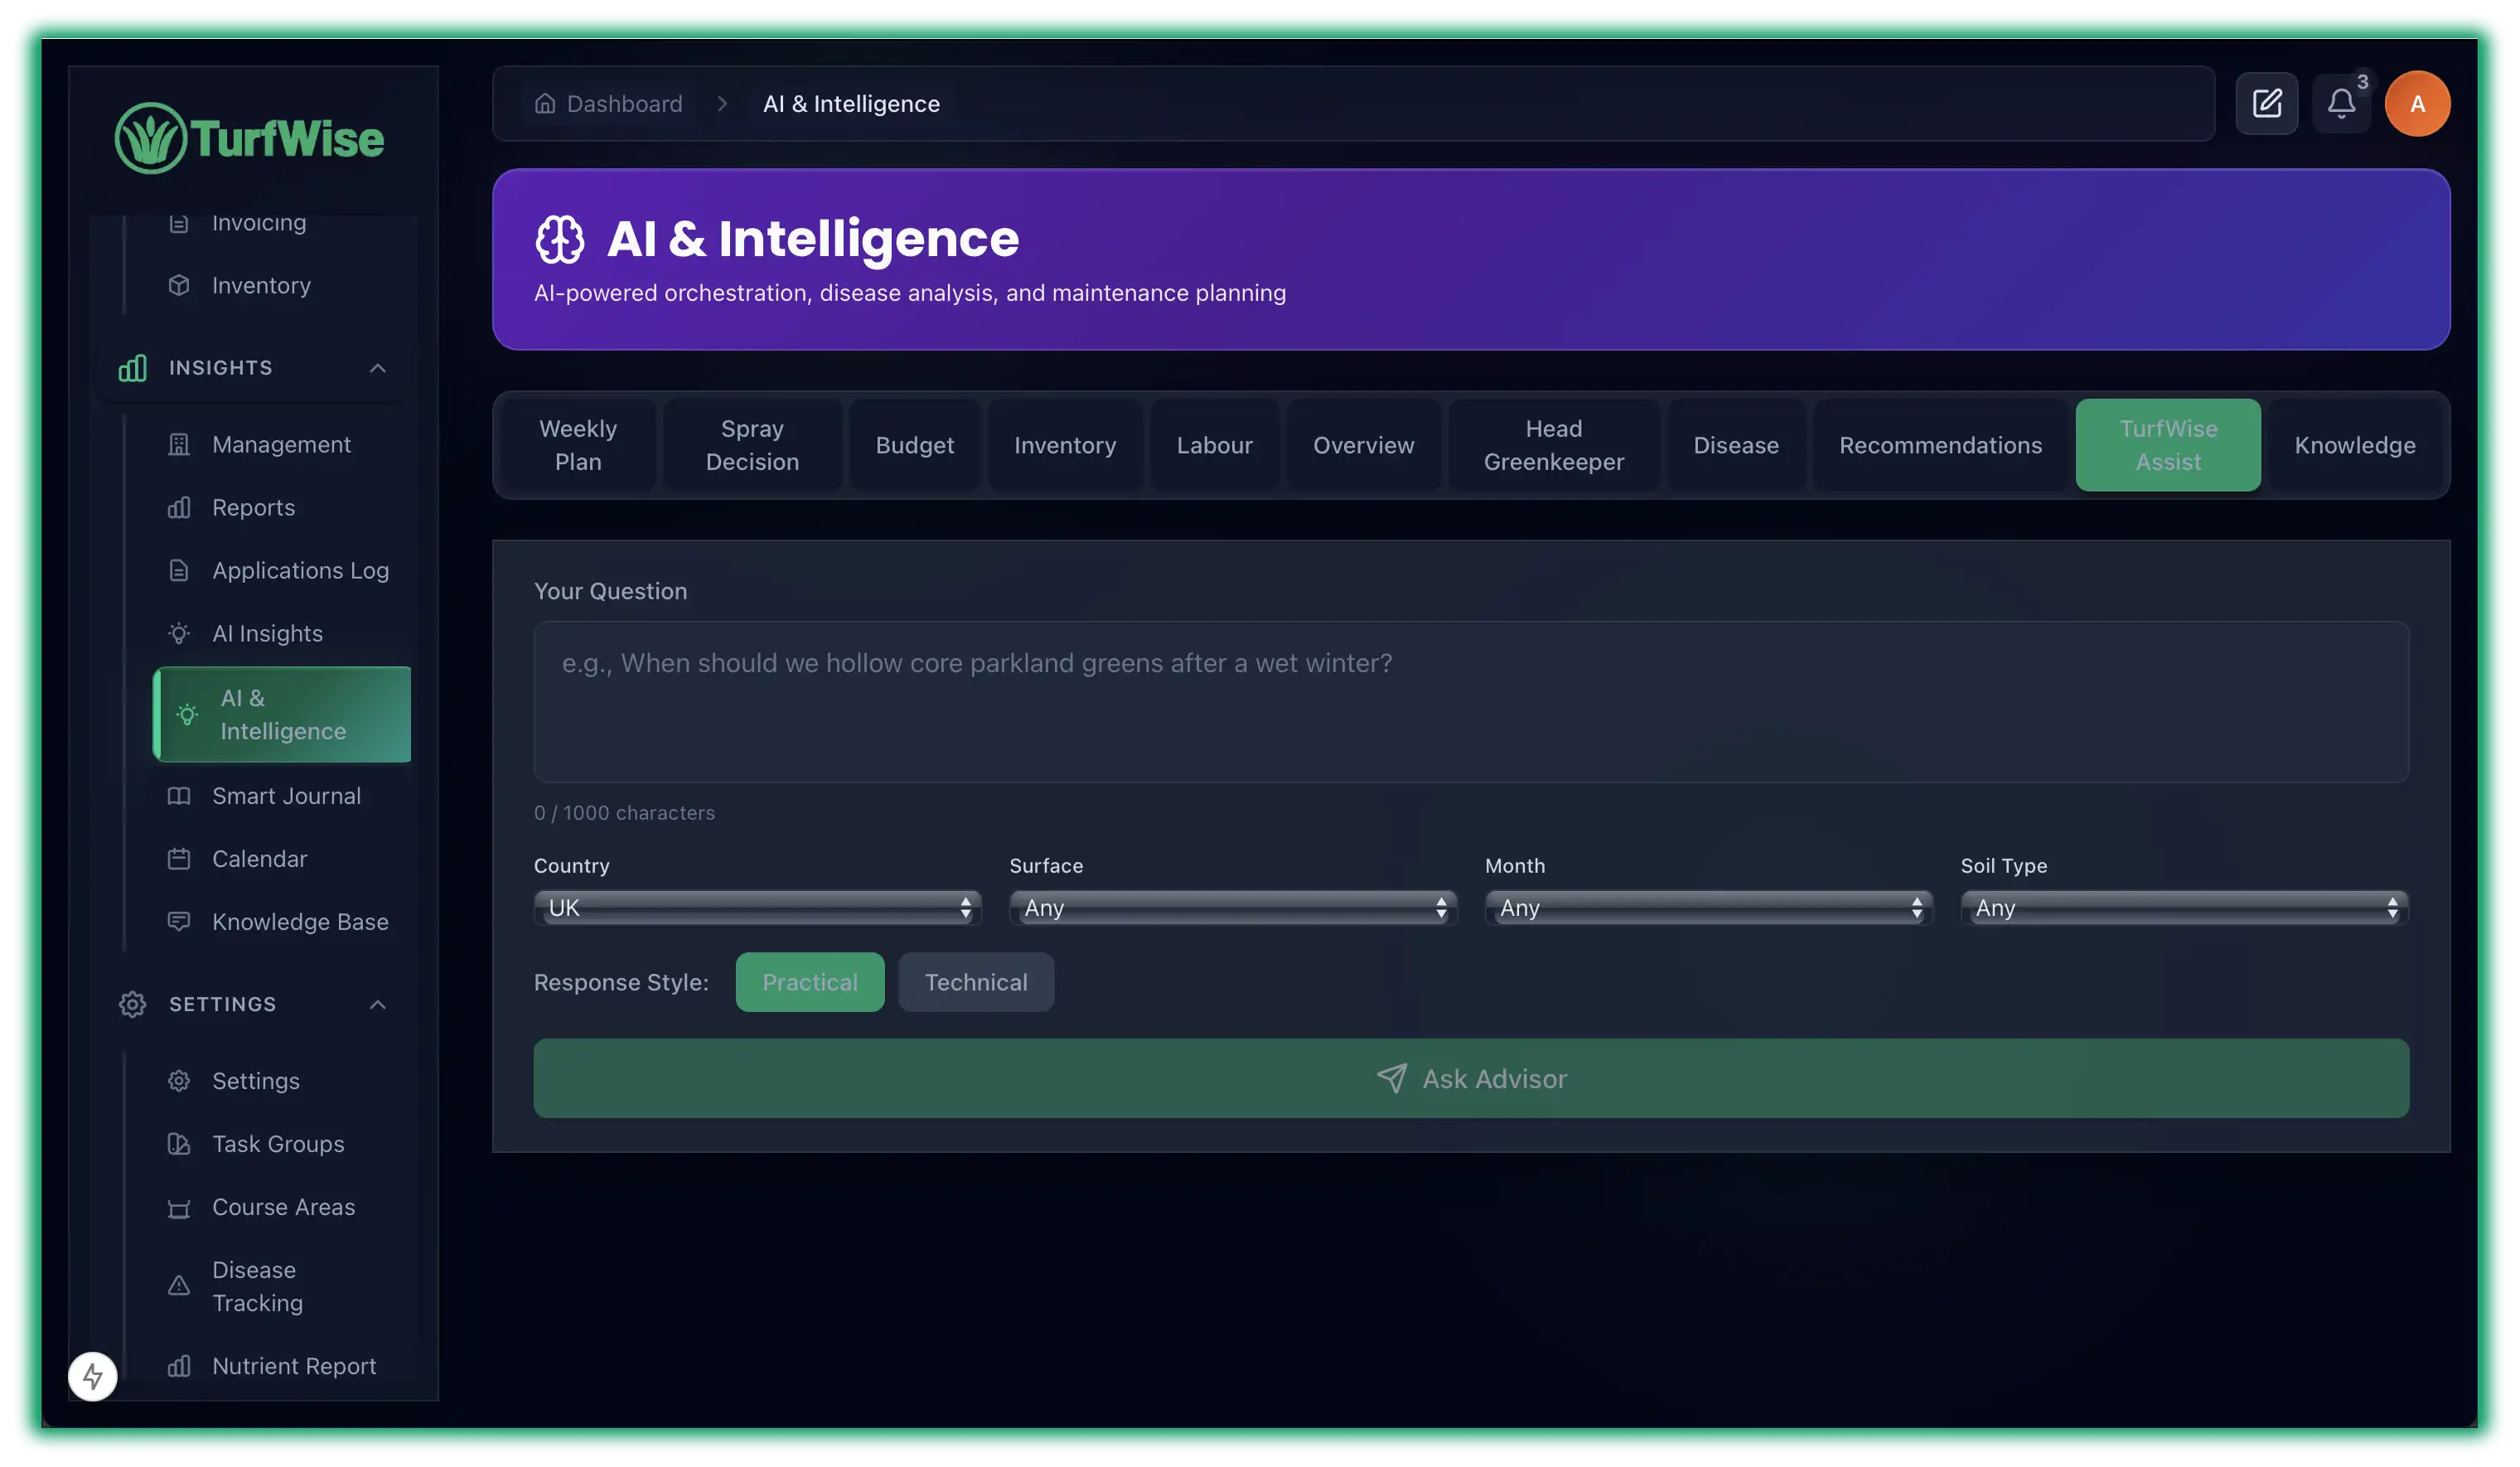
Task: Click the Smart Journal book icon
Action: click(x=180, y=795)
